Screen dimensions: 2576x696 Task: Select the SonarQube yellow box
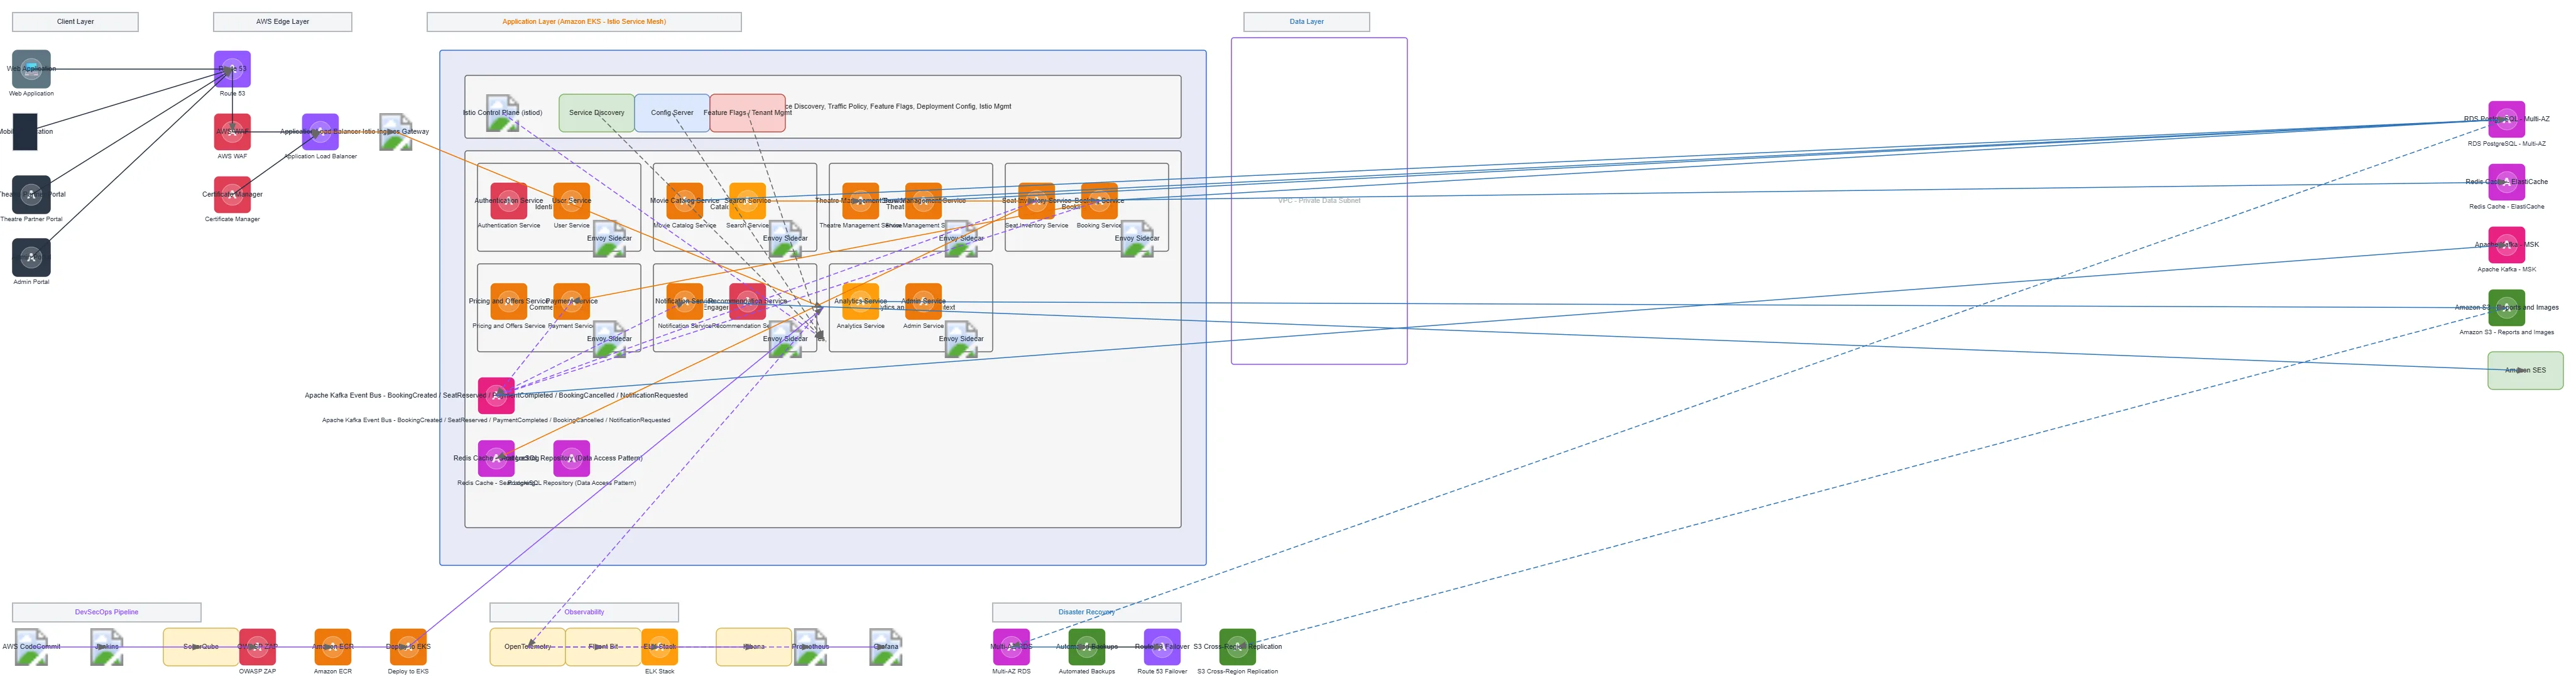pos(201,647)
